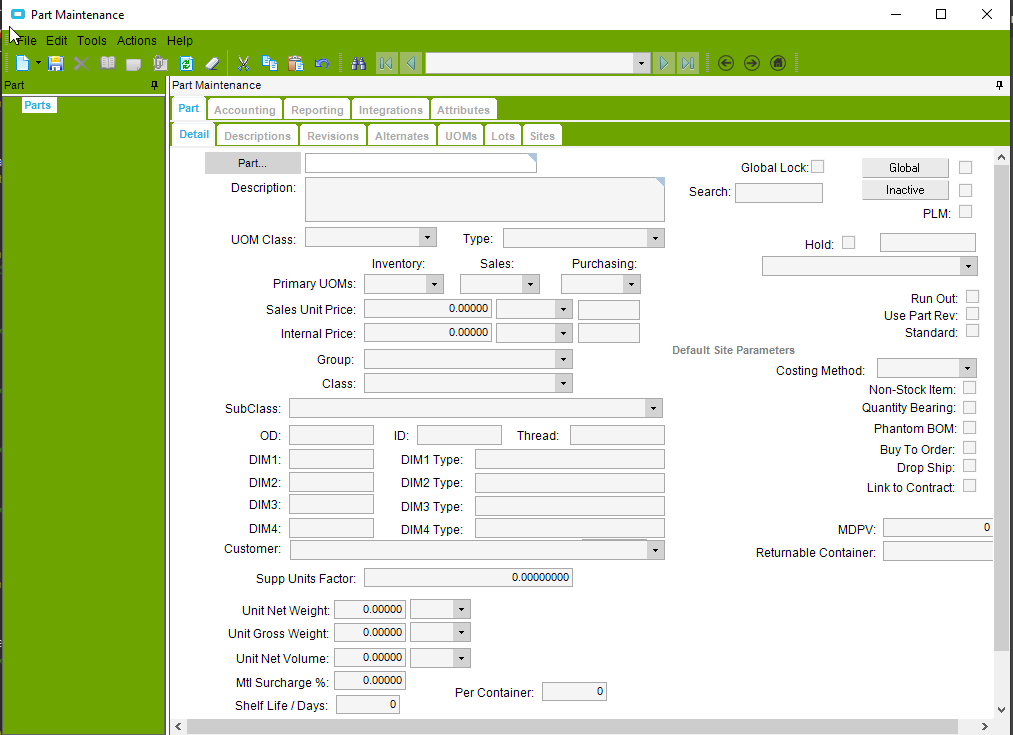Open search with the binoculars icon
The image size is (1013, 735).
359,63
